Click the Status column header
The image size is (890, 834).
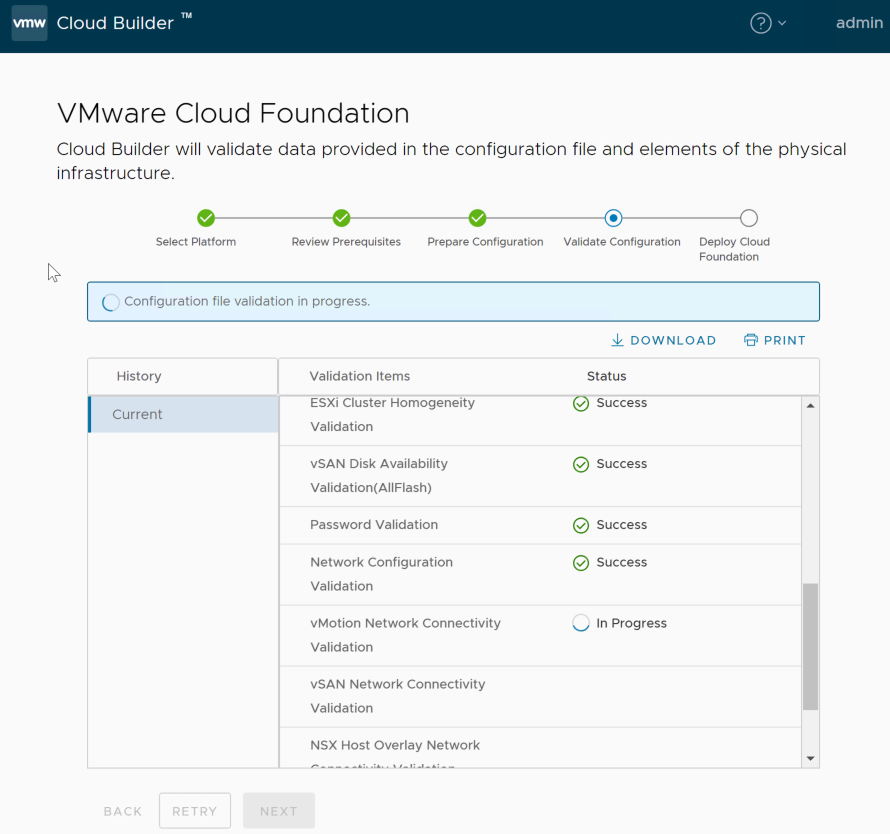tap(606, 376)
